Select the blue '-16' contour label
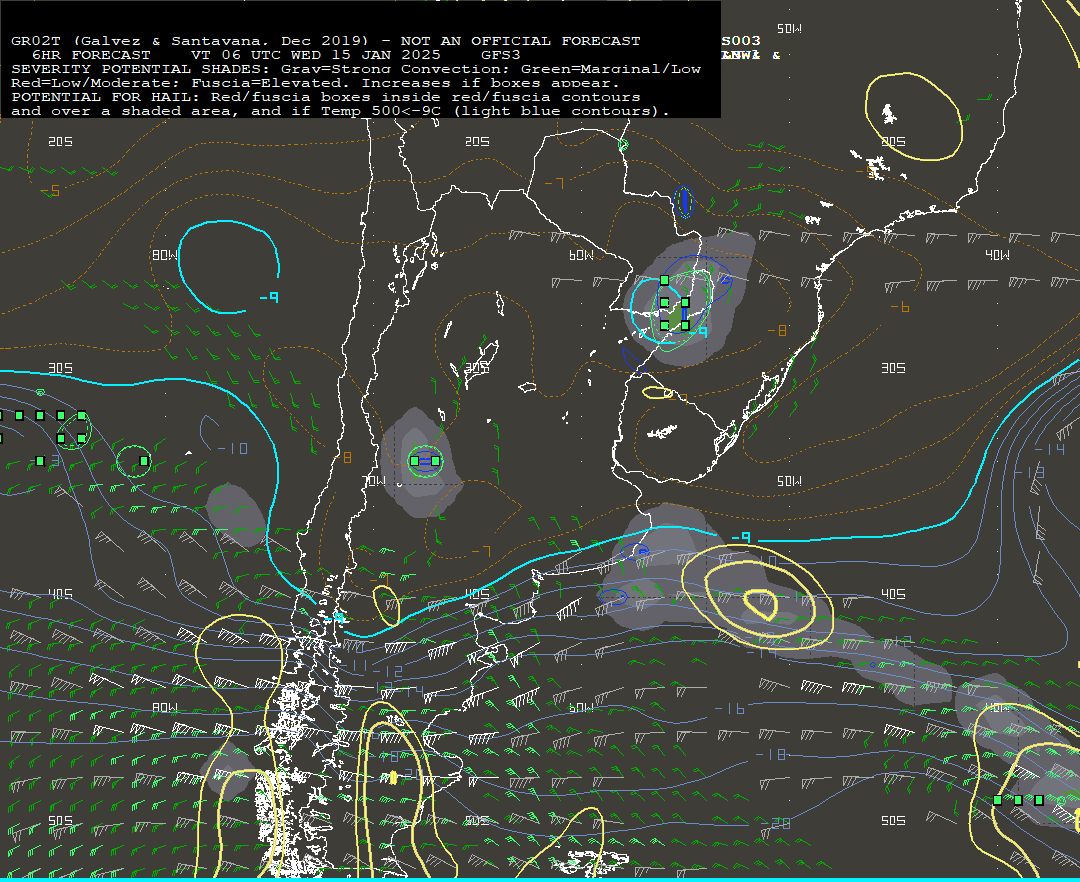The height and width of the screenshot is (882, 1080). tap(729, 708)
